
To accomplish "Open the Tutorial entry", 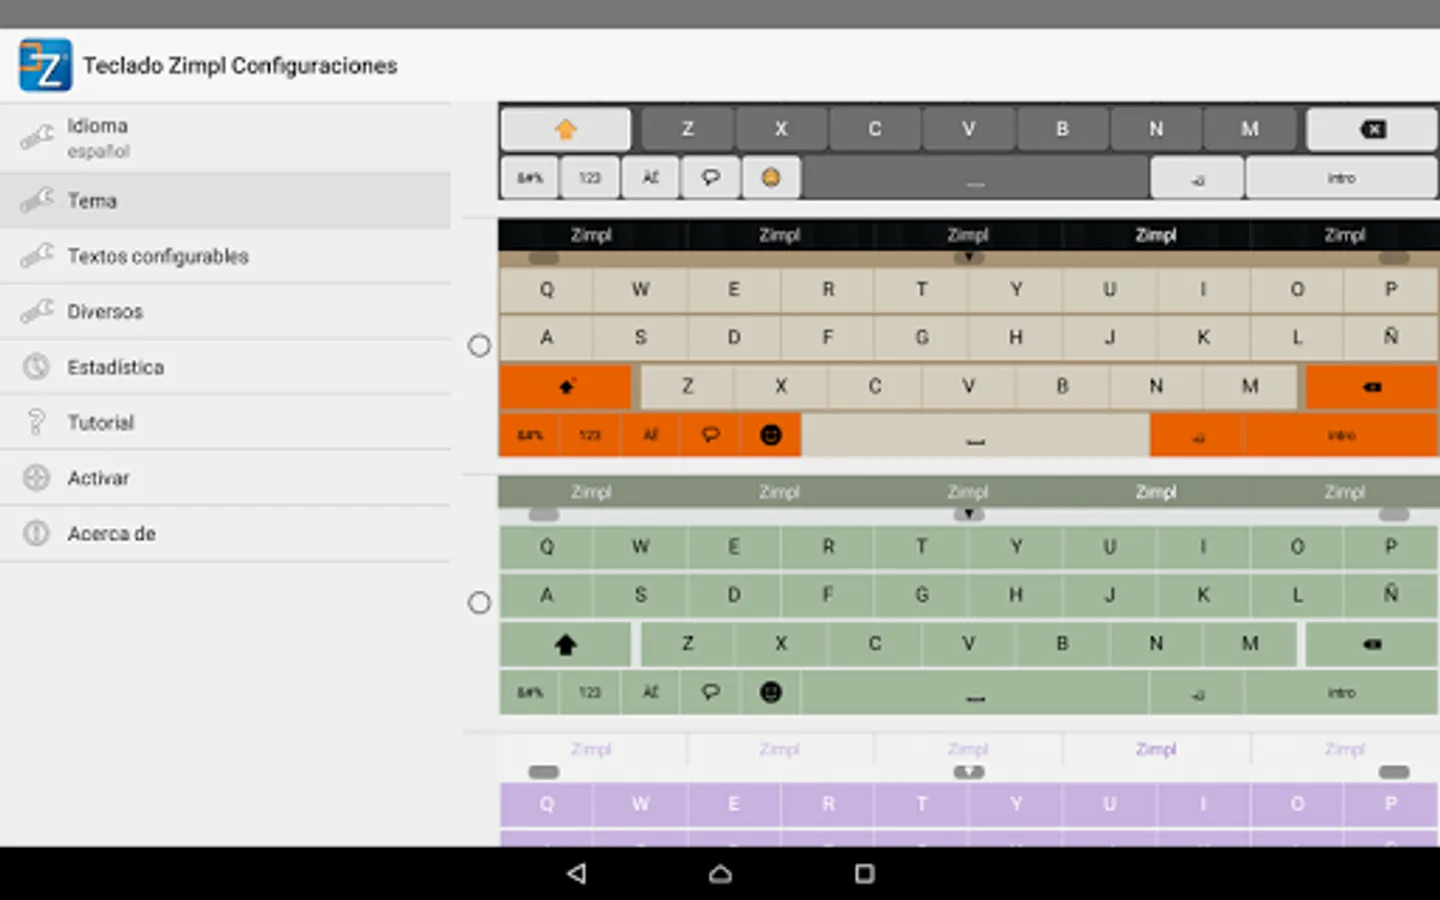I will point(225,422).
